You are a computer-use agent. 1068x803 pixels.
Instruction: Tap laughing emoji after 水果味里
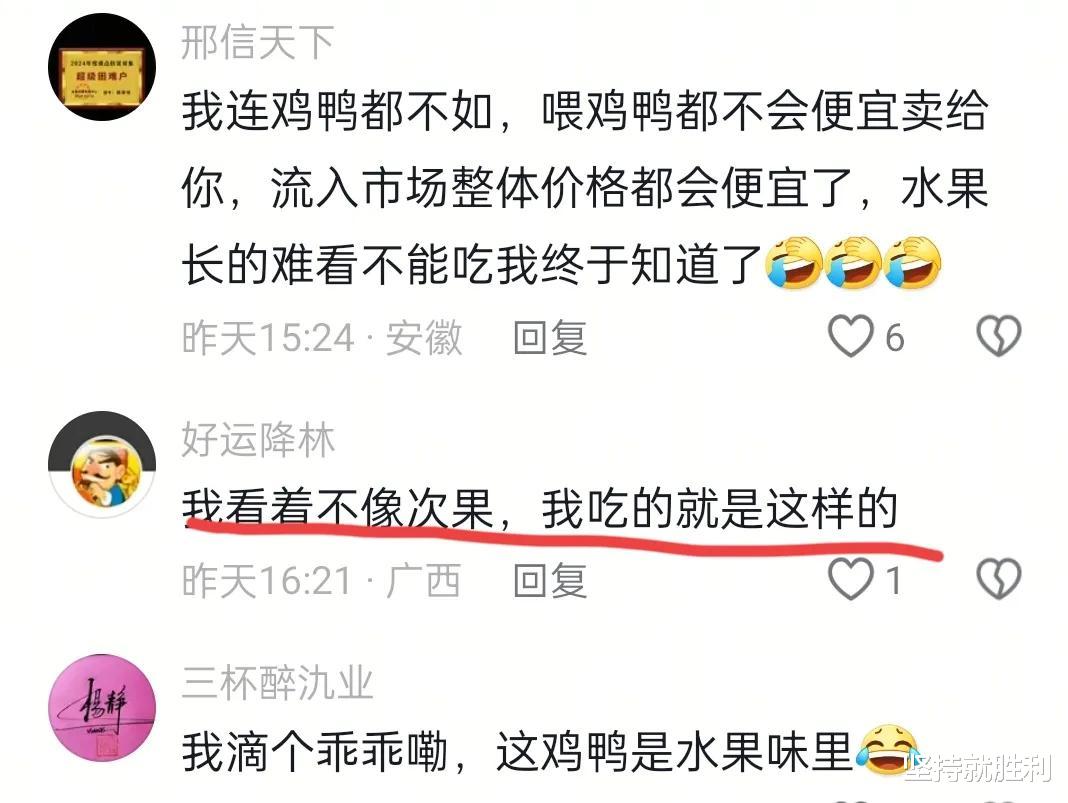pos(890,749)
